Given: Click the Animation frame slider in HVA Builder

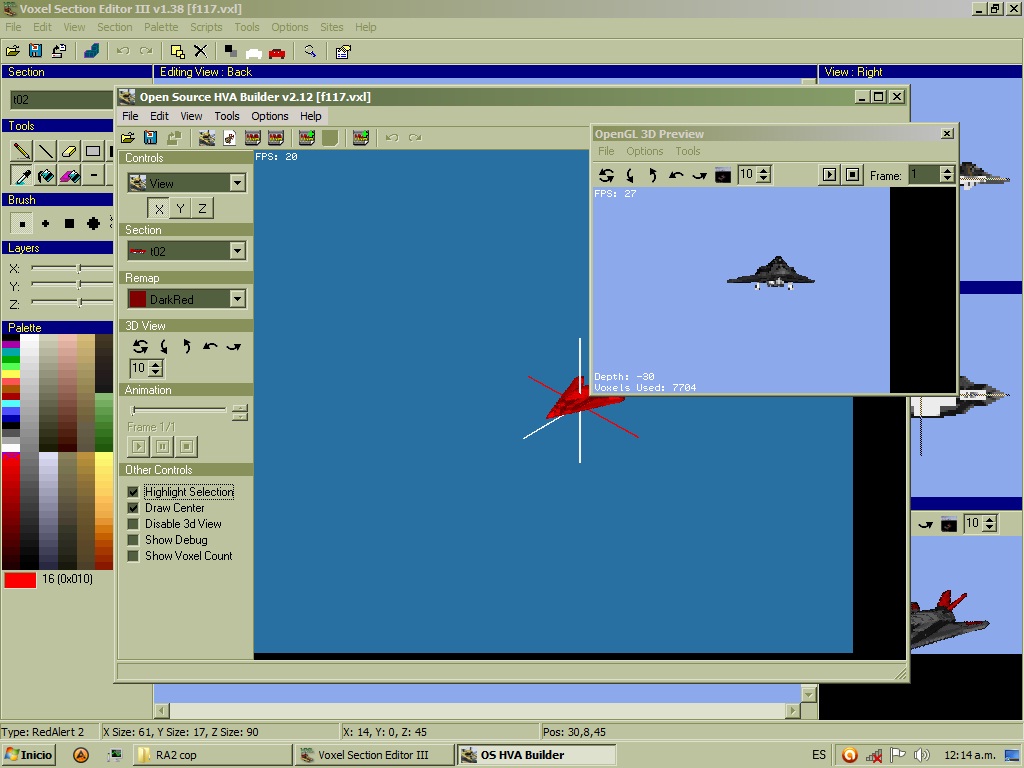Looking at the screenshot, I should 178,410.
